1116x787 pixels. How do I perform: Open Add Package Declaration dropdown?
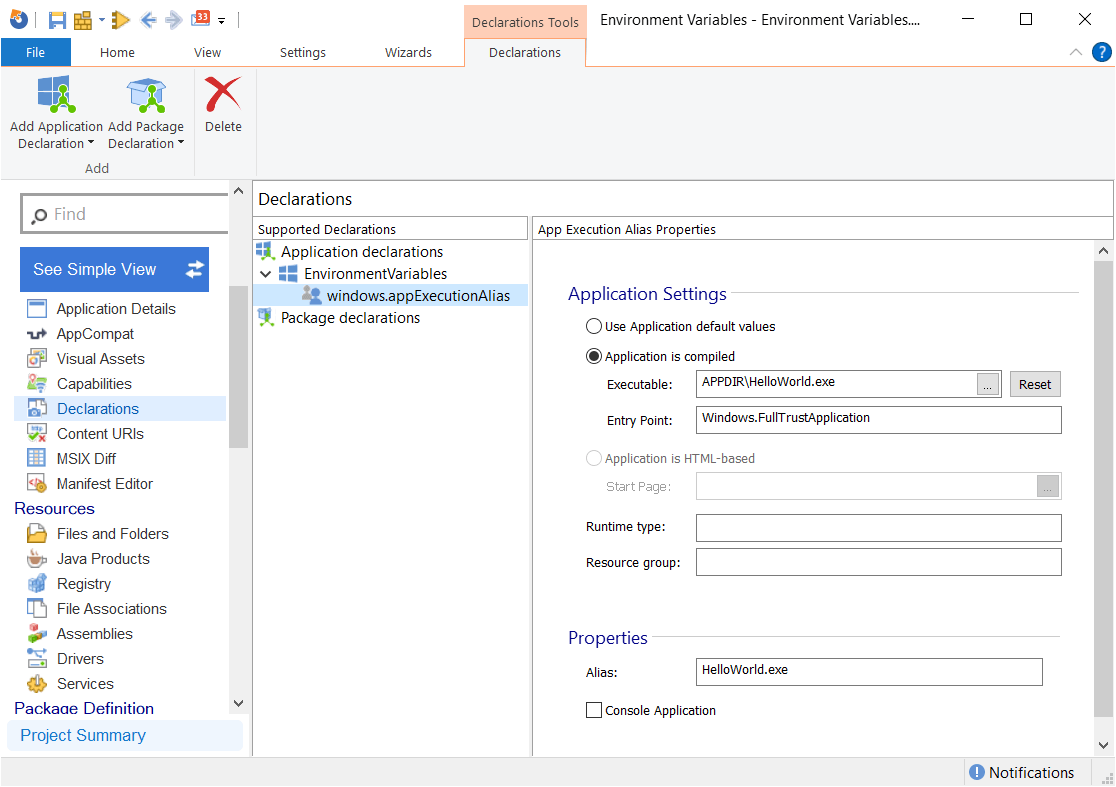146,134
